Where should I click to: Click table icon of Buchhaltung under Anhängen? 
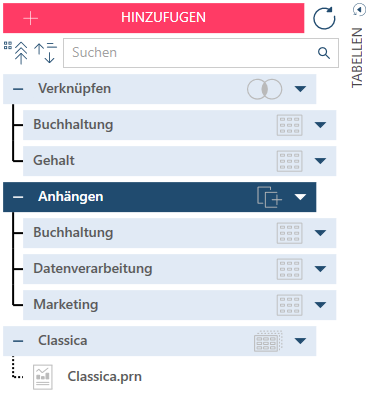point(290,233)
